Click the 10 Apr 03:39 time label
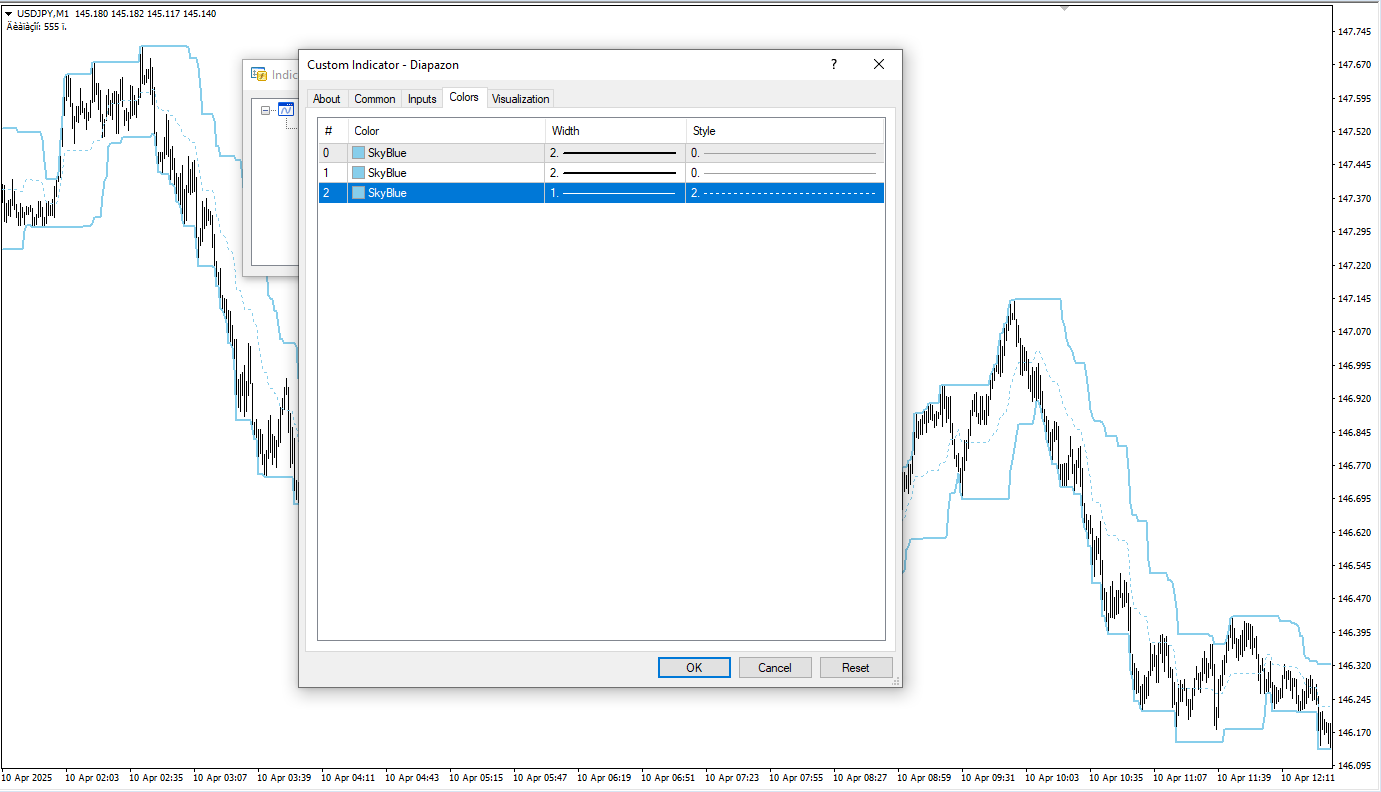This screenshot has height=792, width=1381. pyautogui.click(x=284, y=777)
